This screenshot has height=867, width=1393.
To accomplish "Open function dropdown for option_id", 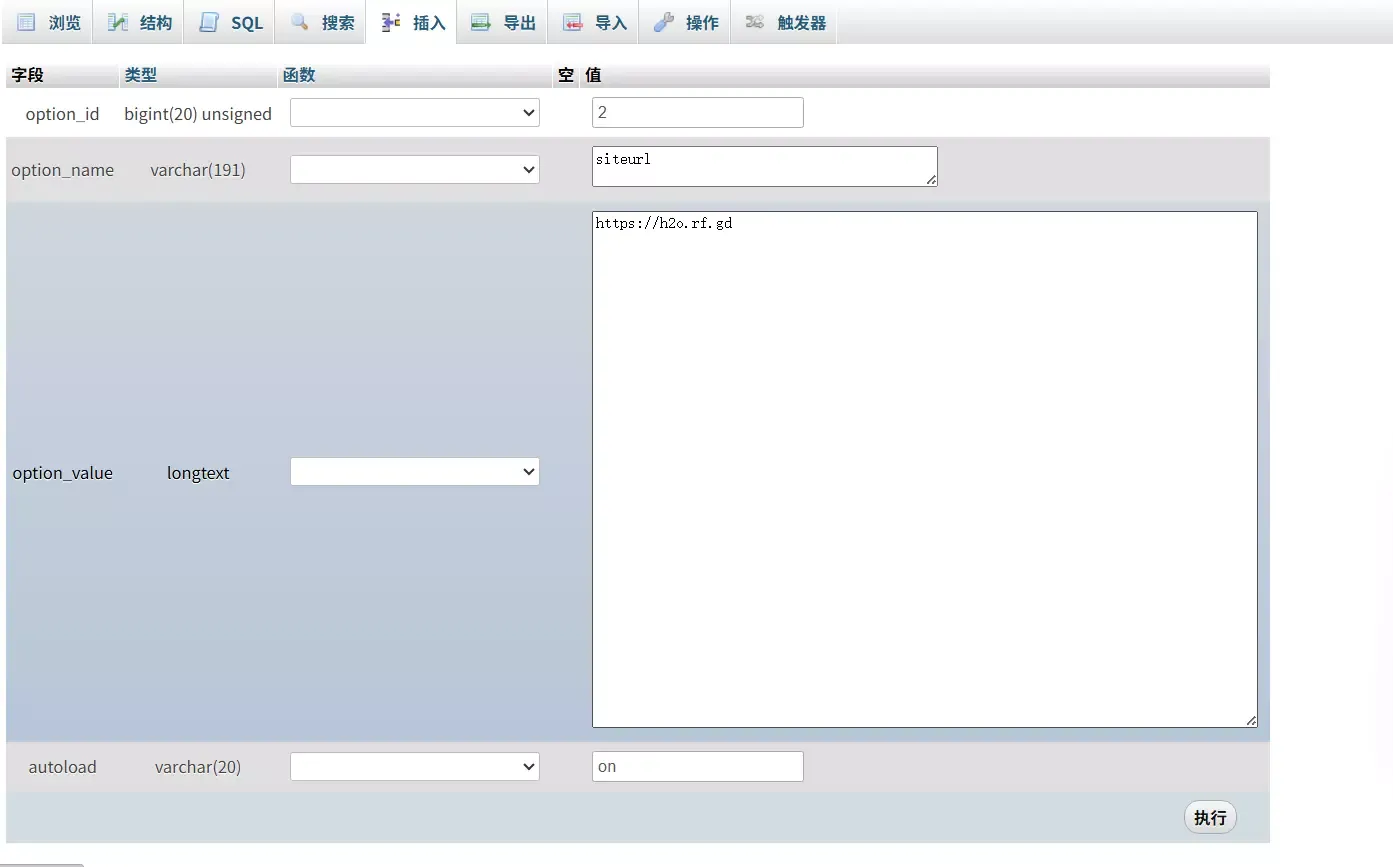I will 414,113.
